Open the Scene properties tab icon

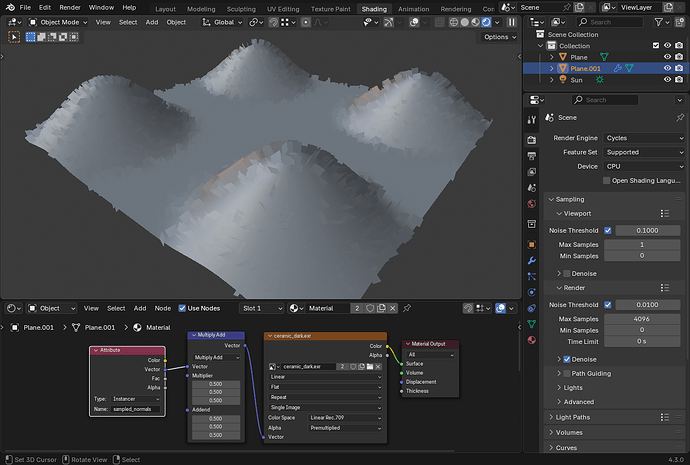point(532,187)
